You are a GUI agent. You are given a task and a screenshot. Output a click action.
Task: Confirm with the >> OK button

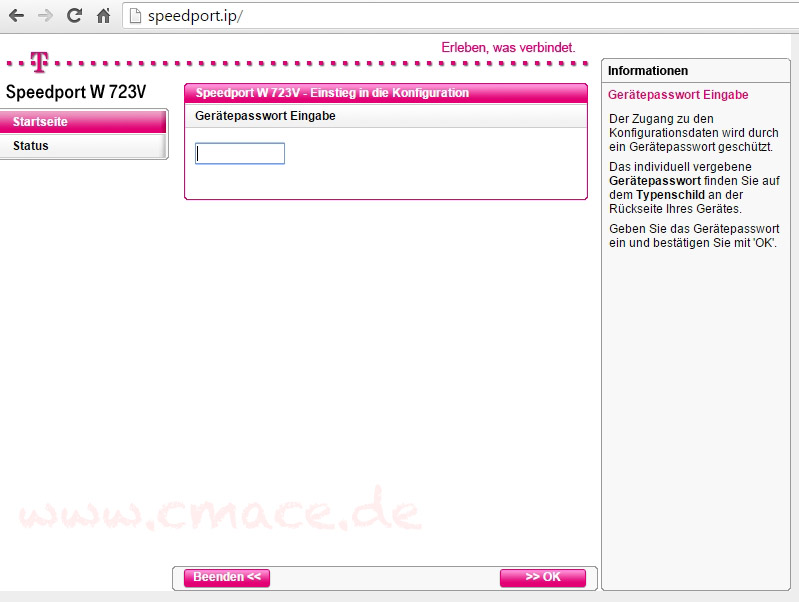pos(542,577)
